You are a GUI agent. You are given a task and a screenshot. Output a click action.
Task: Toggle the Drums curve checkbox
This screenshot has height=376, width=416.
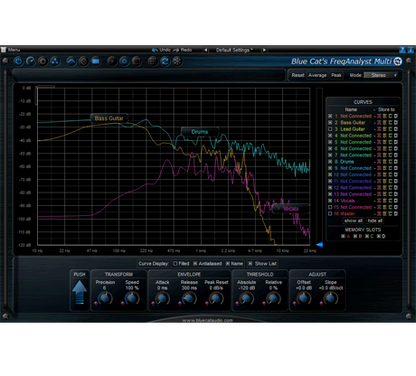click(330, 162)
